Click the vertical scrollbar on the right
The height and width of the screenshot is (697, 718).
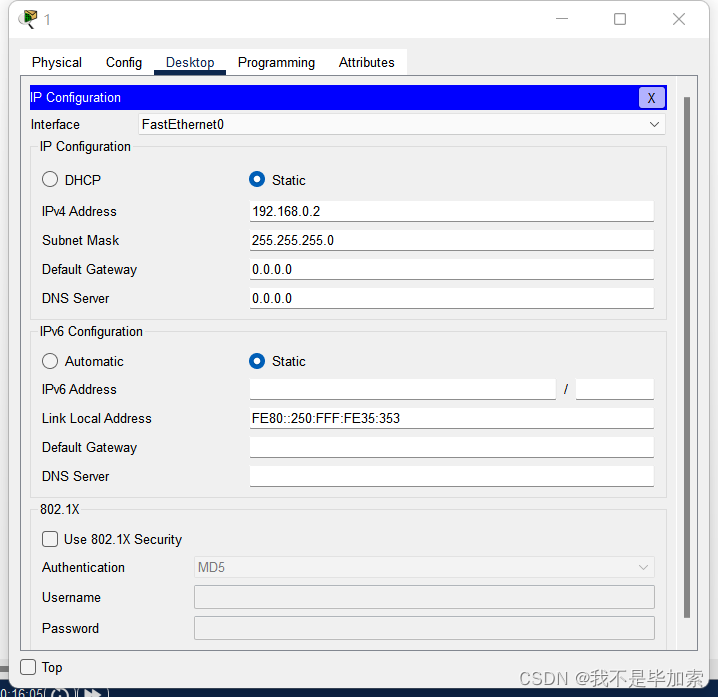(x=686, y=357)
